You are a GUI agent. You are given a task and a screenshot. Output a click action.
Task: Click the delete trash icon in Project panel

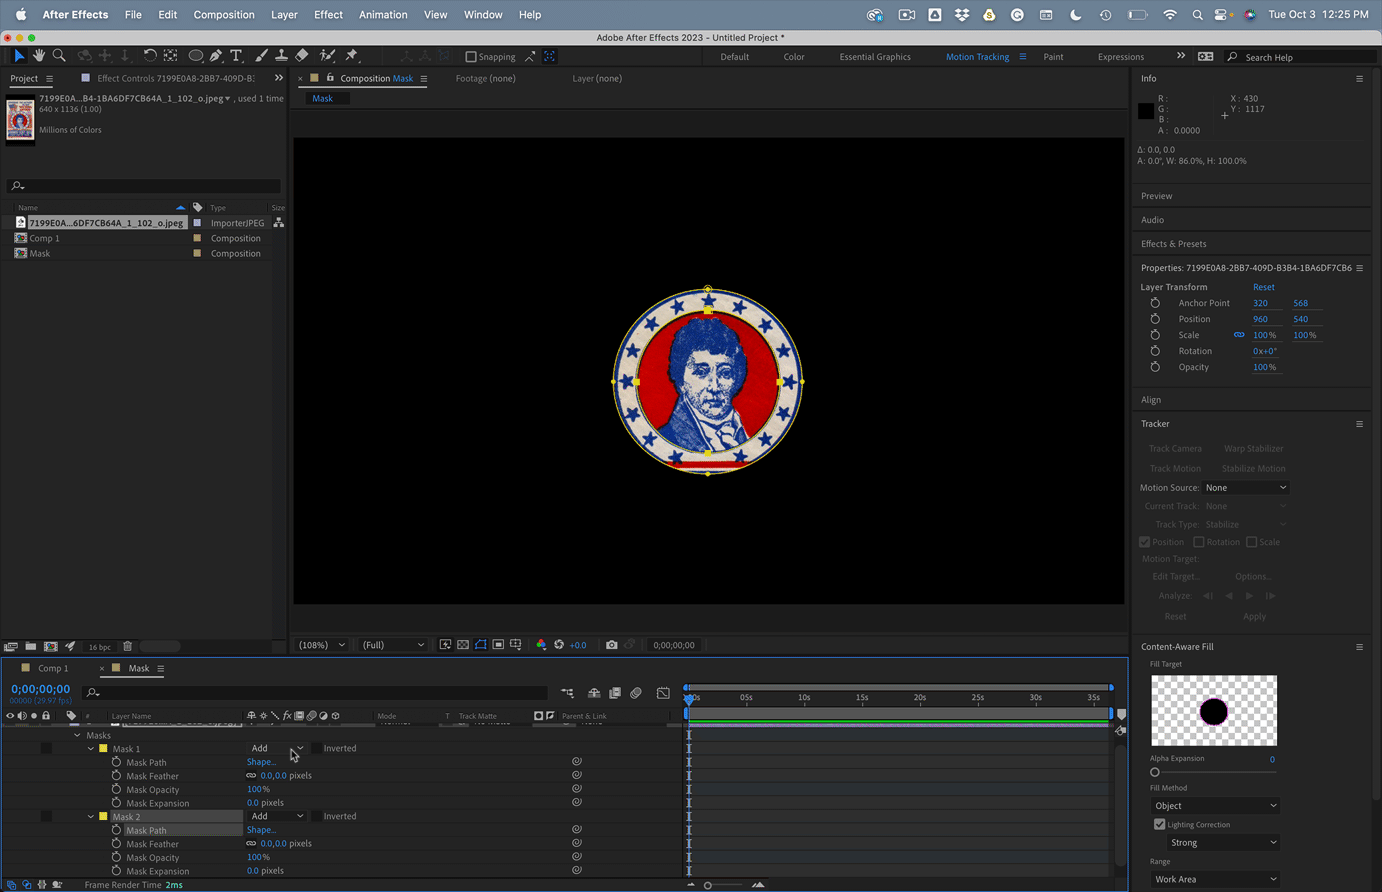(x=127, y=647)
